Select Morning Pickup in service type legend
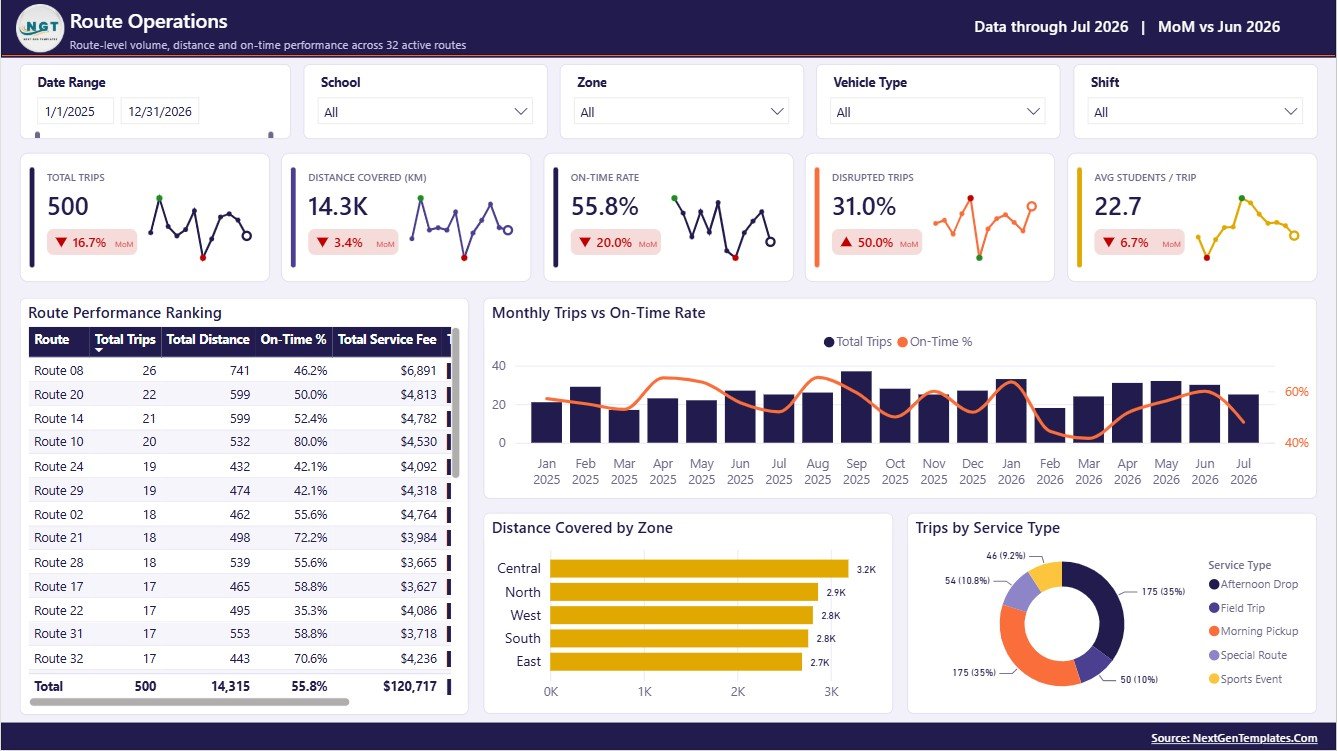Viewport: 1338px width, 751px height. [1253, 632]
